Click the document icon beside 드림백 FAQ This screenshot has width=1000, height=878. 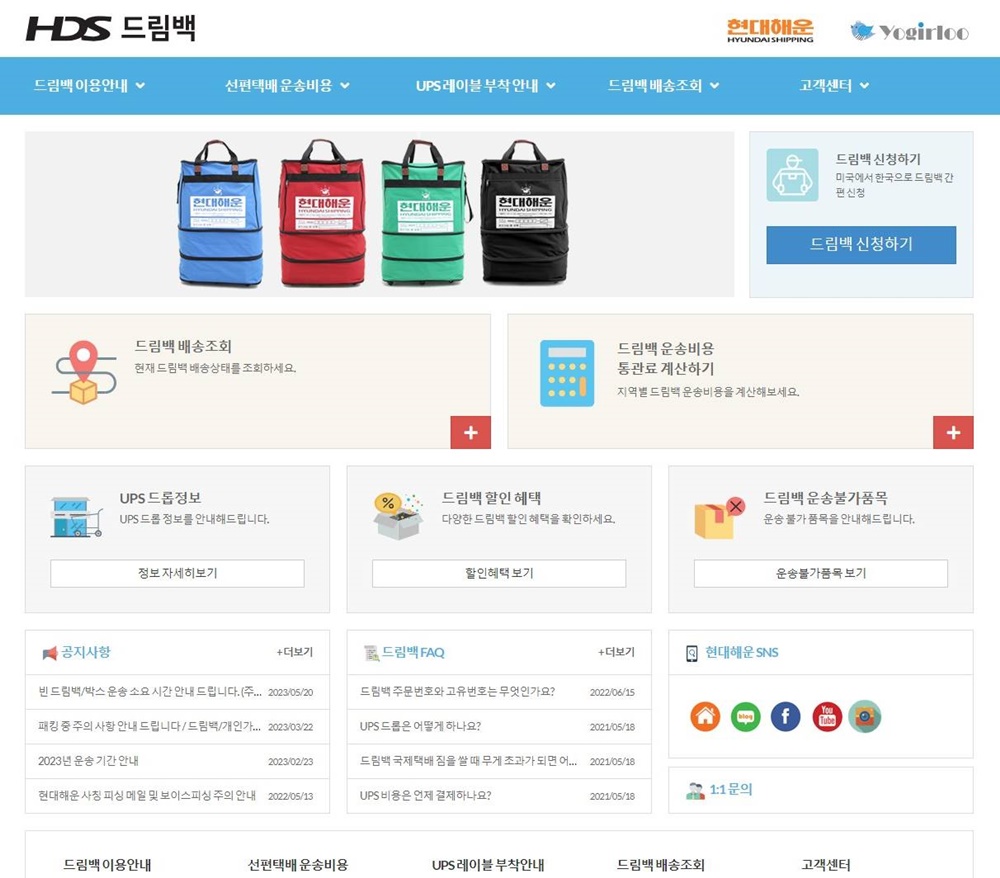point(371,653)
